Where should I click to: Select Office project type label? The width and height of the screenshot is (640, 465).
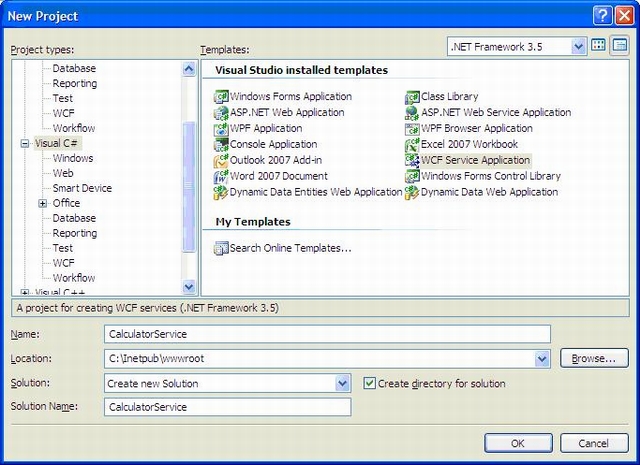(x=66, y=203)
